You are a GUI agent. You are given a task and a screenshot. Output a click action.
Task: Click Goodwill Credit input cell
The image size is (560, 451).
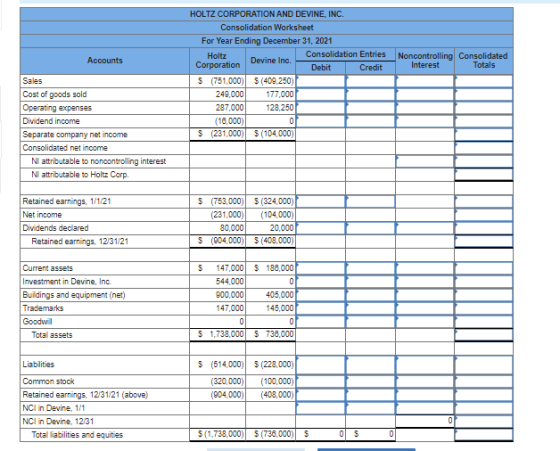tap(370, 322)
